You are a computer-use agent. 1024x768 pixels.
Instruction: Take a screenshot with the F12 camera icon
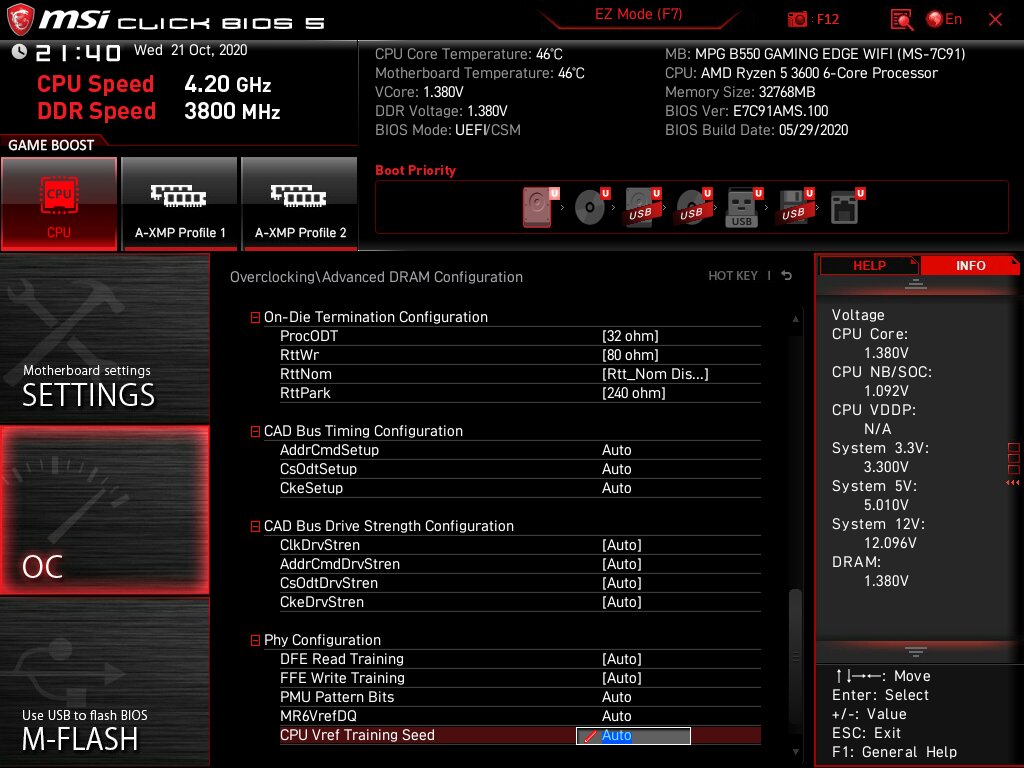click(x=797, y=20)
